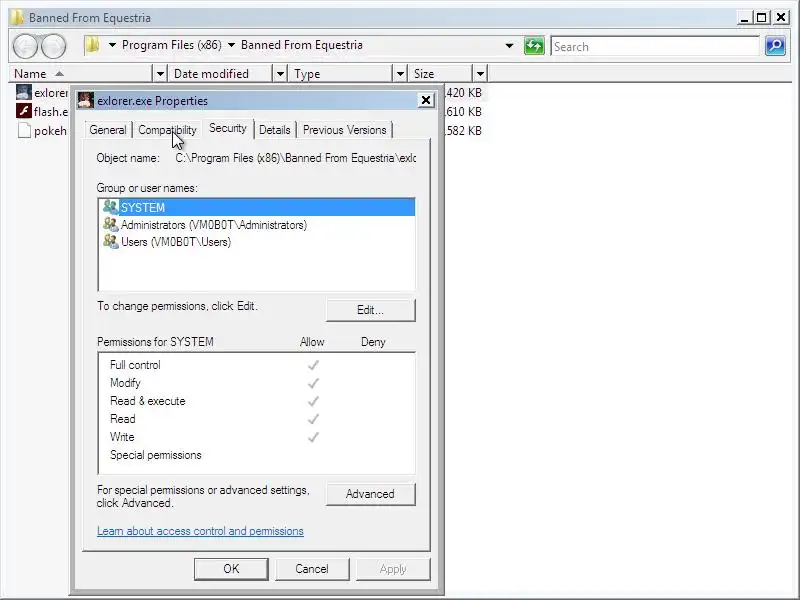Click the Advanced button
This screenshot has width=800, height=600.
pos(370,494)
